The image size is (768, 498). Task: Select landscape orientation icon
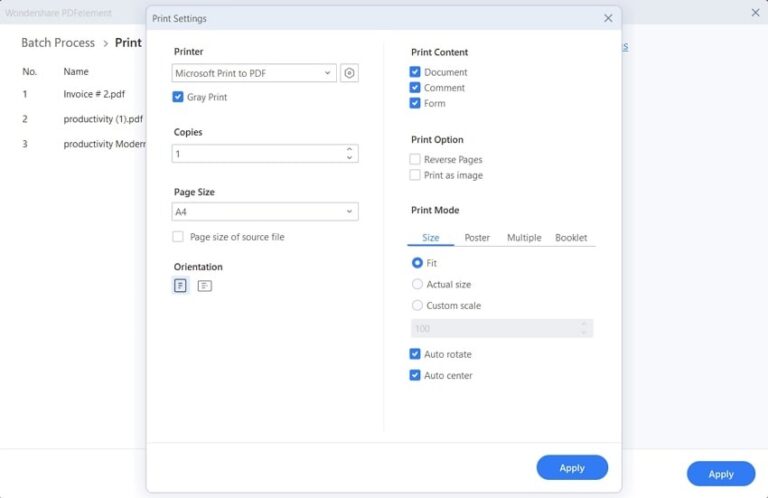(x=204, y=286)
